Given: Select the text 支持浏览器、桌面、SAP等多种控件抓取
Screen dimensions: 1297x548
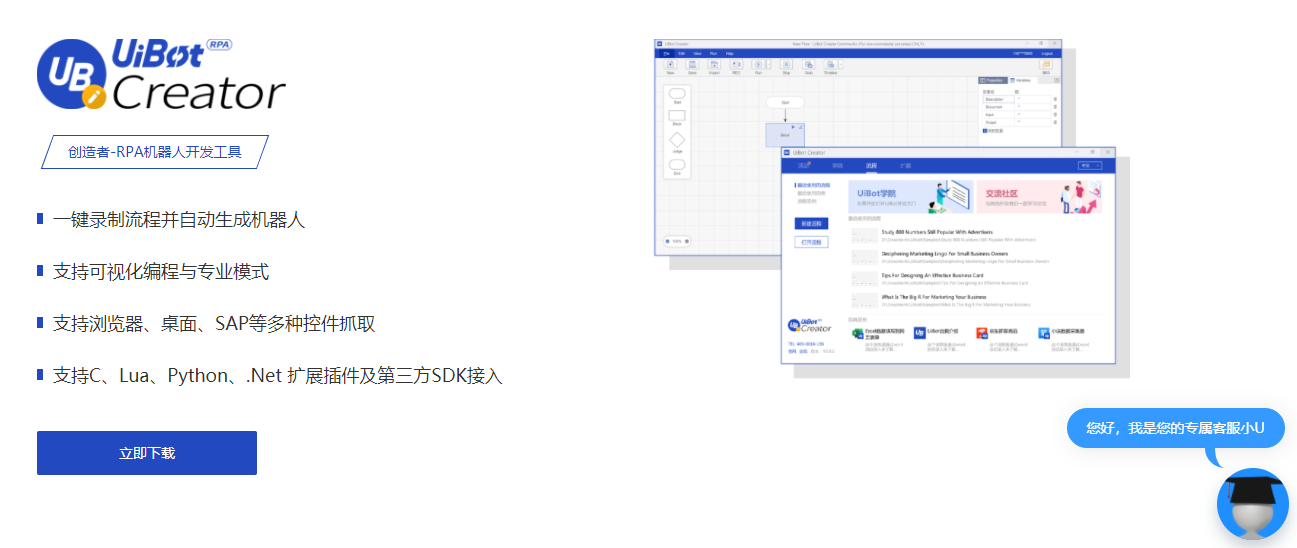Looking at the screenshot, I should click(x=214, y=323).
